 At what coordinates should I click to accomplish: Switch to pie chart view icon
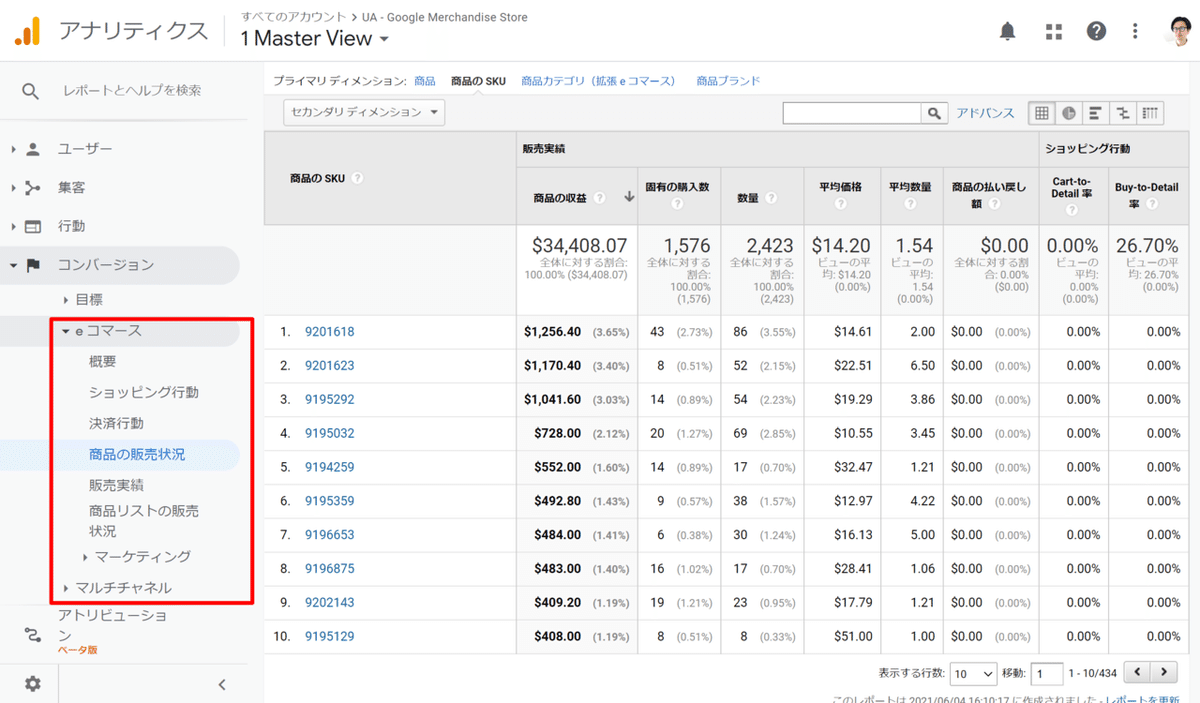pos(1069,113)
